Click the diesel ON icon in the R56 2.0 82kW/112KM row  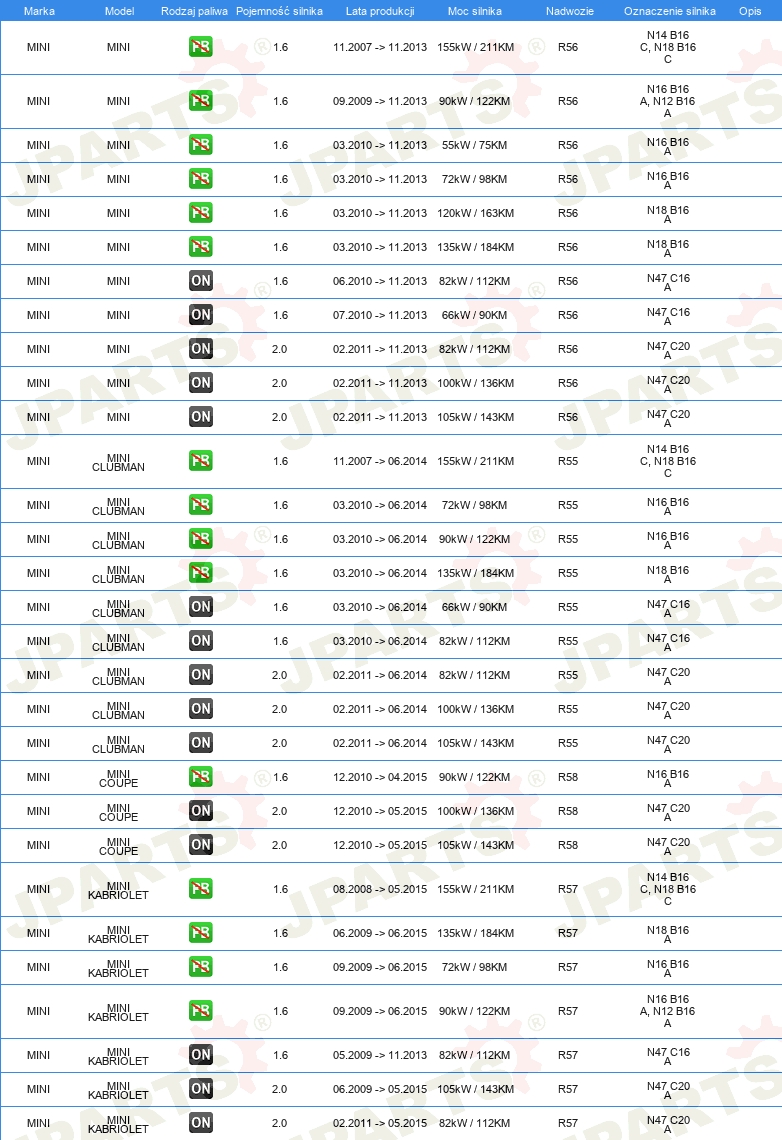201,349
